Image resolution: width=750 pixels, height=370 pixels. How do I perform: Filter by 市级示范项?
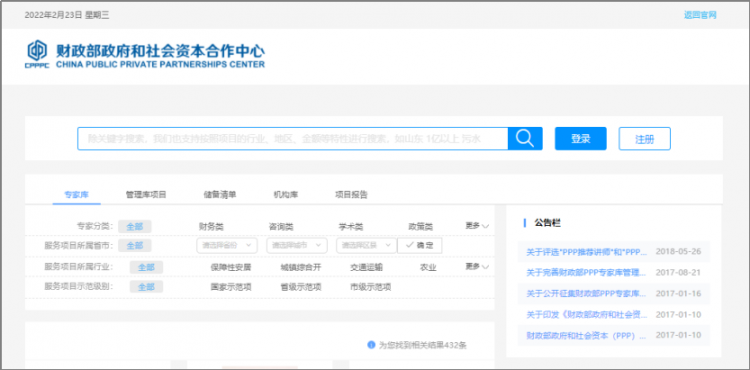371,287
